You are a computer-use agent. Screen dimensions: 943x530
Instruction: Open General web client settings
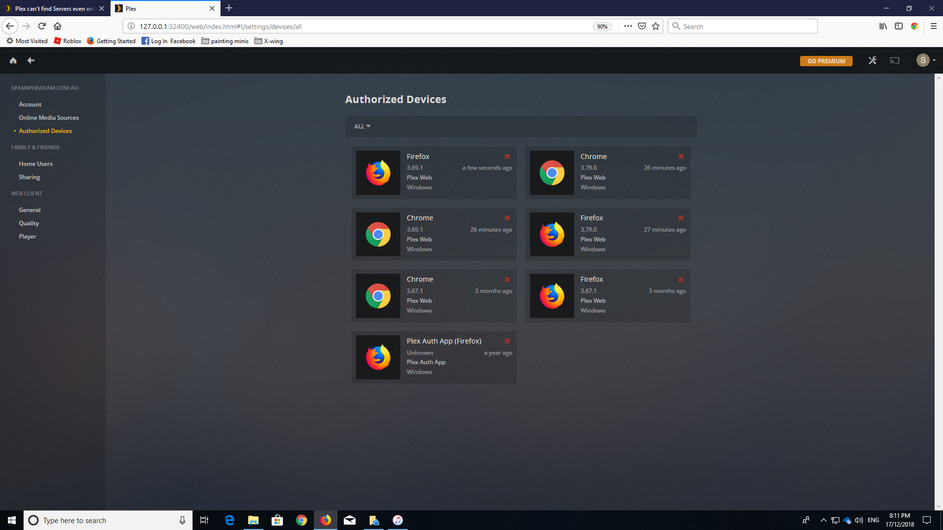(x=29, y=210)
